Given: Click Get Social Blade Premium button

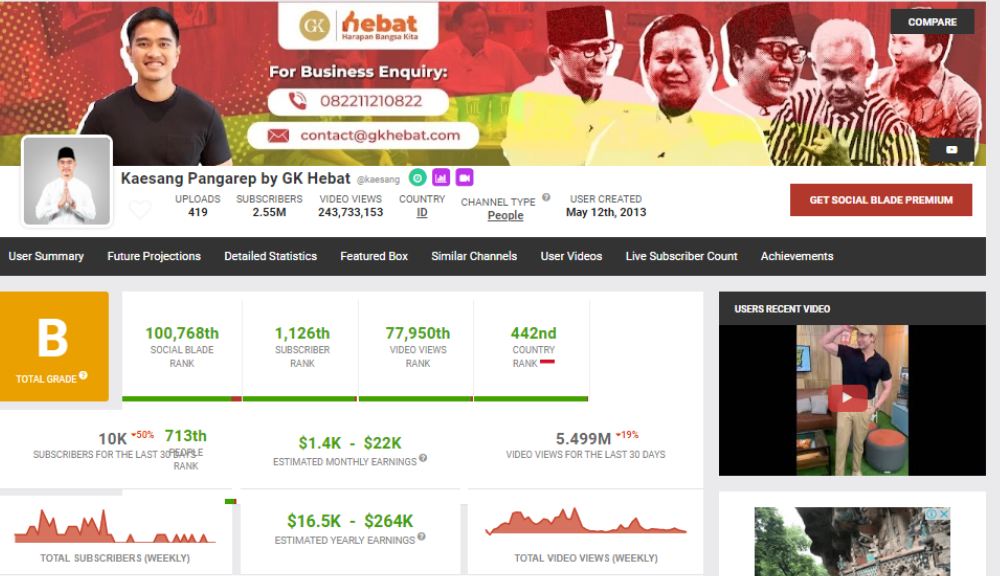Looking at the screenshot, I should pos(881,200).
